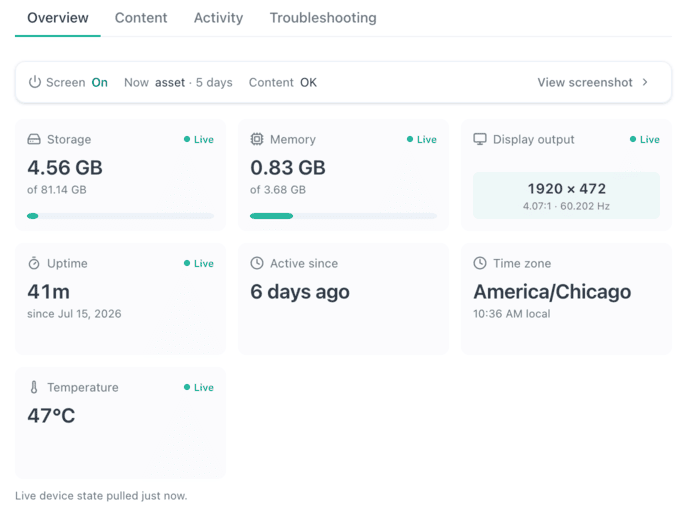Viewport: 689px width, 511px height.
Task: Go to the Troubleshooting tab
Action: pos(323,18)
